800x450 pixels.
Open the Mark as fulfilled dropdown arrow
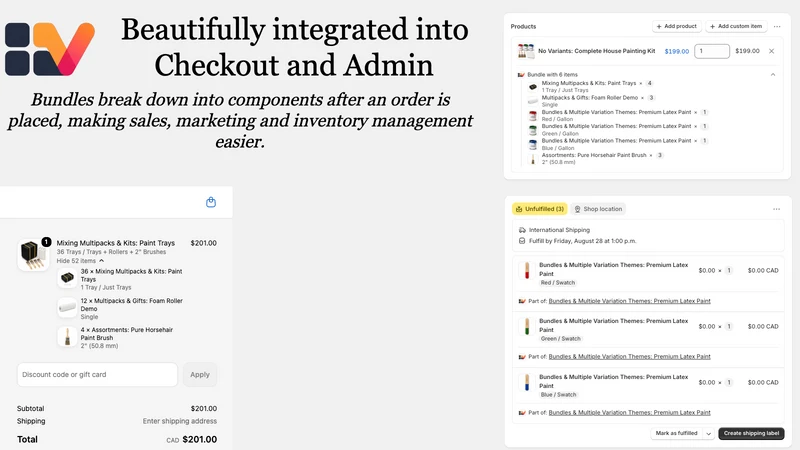coord(709,434)
